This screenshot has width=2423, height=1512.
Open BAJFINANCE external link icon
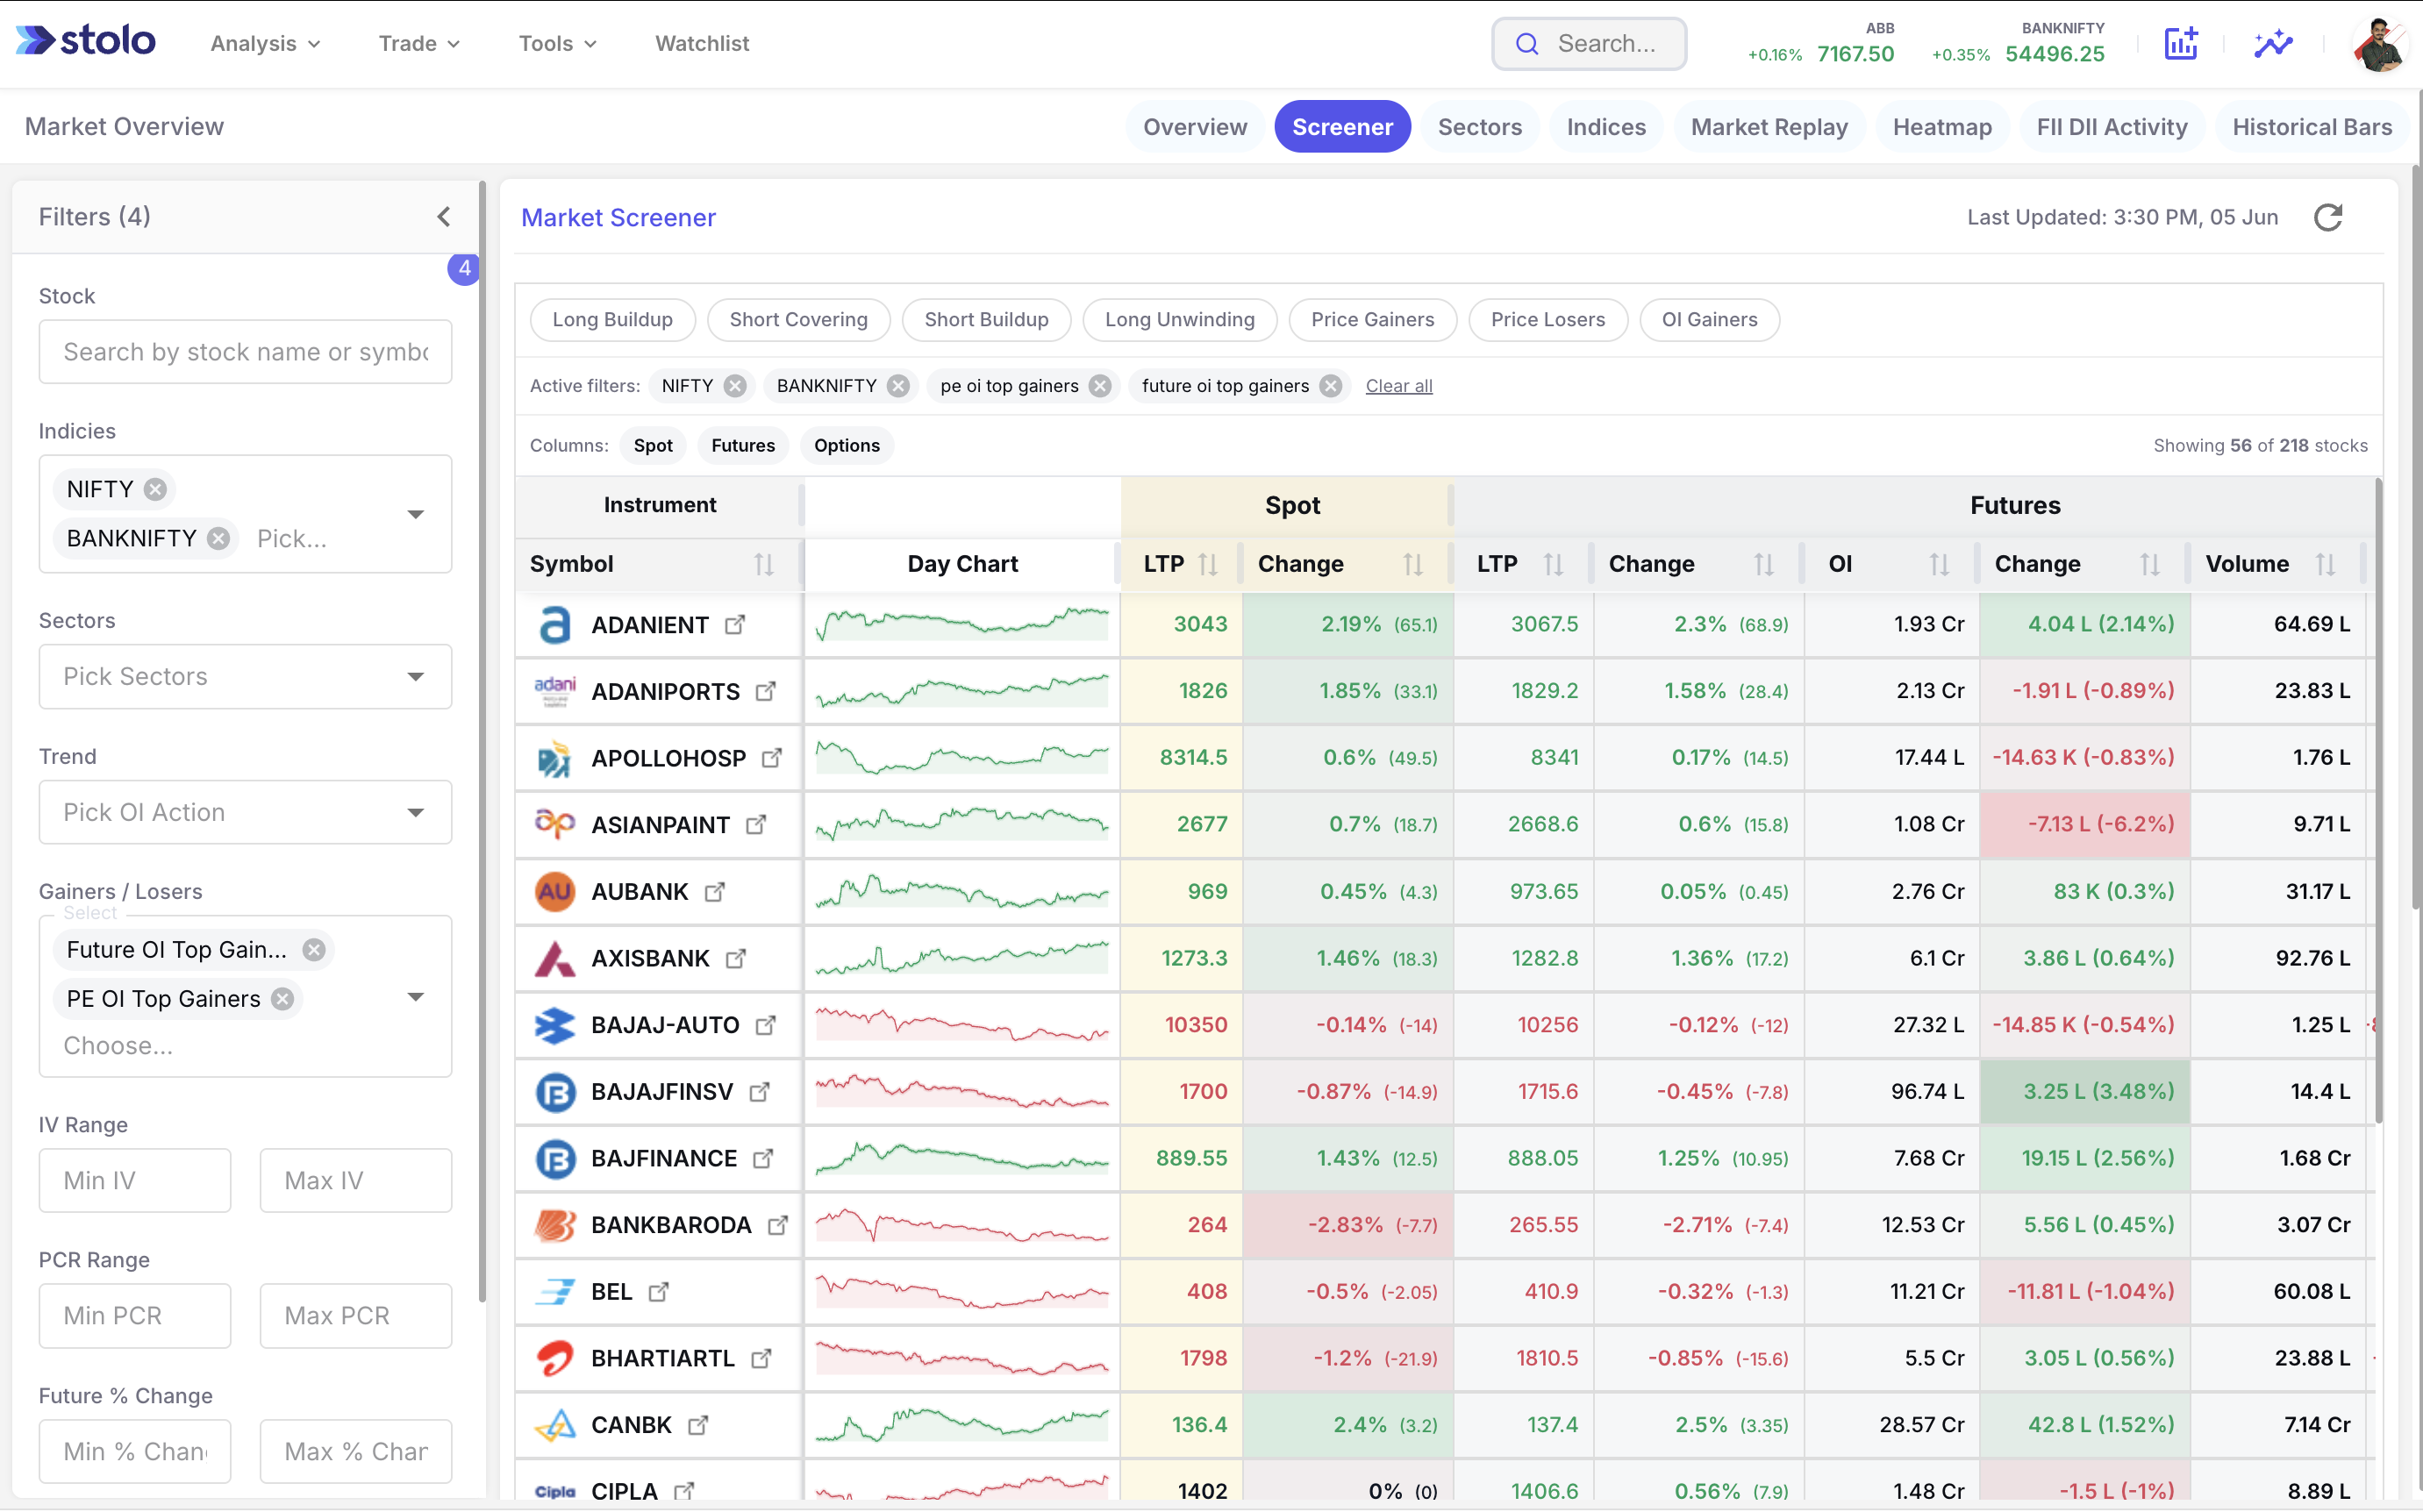[763, 1158]
